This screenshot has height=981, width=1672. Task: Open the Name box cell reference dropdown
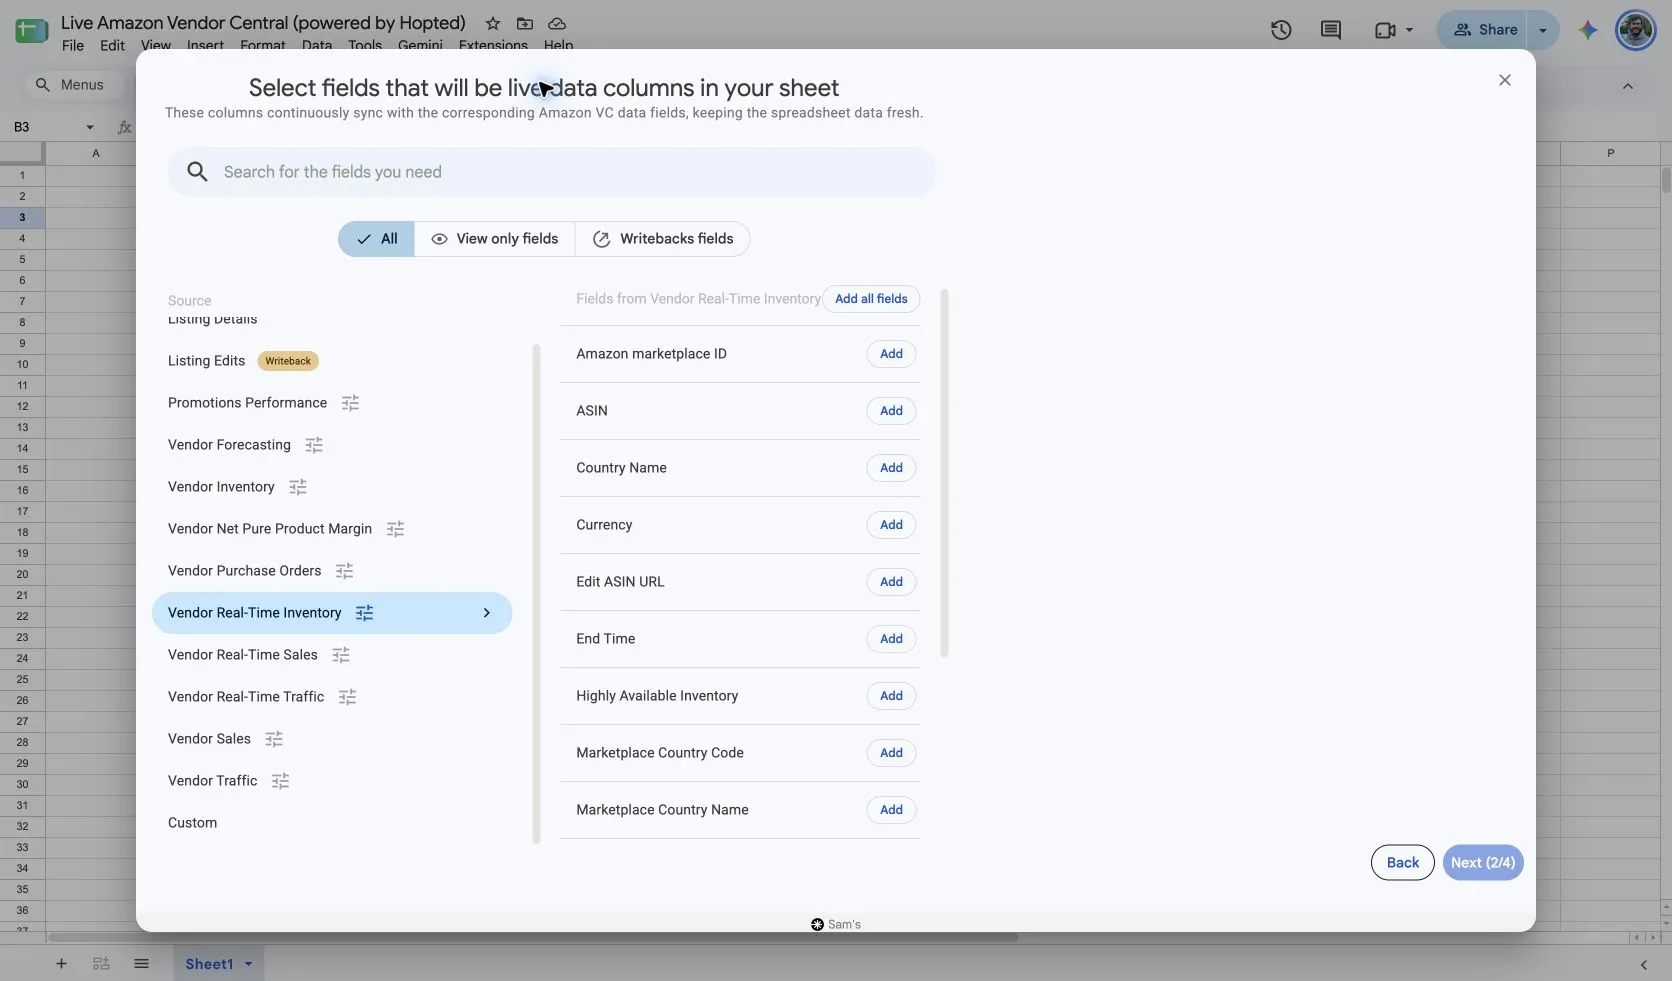pos(90,127)
